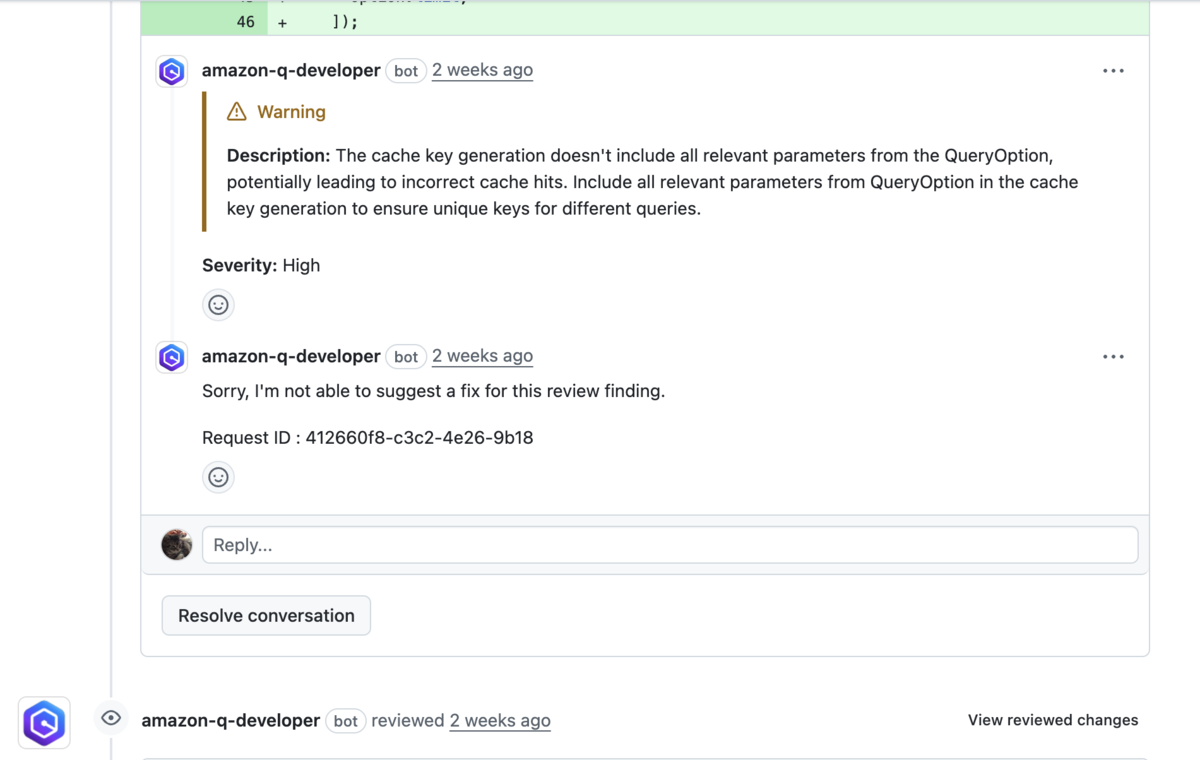Click the Resolve conversation button
Viewport: 1200px width, 760px height.
[265, 615]
